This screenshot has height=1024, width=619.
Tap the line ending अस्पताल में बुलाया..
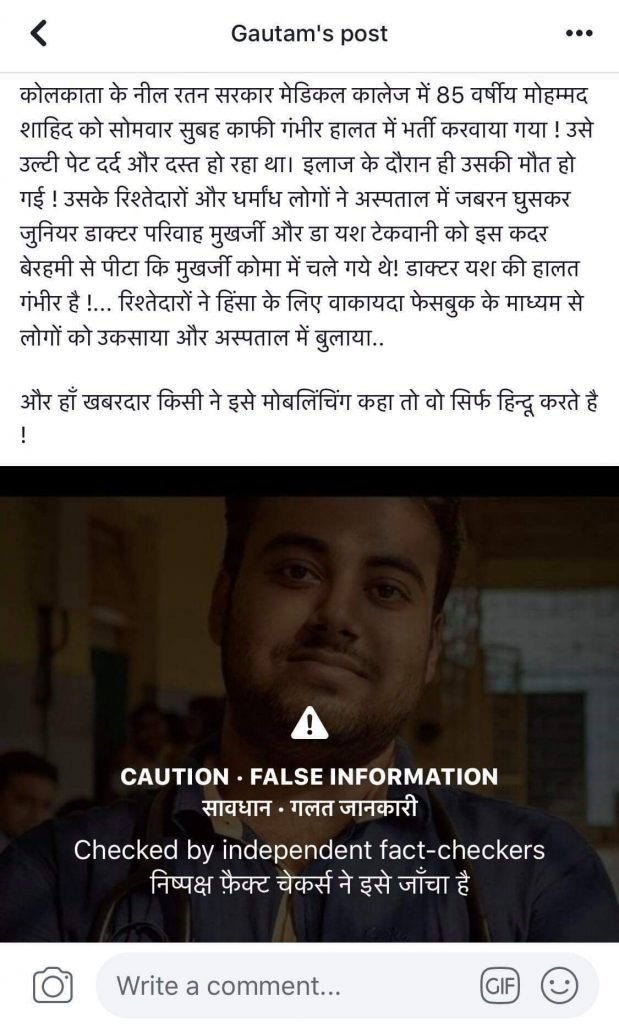pos(202,338)
